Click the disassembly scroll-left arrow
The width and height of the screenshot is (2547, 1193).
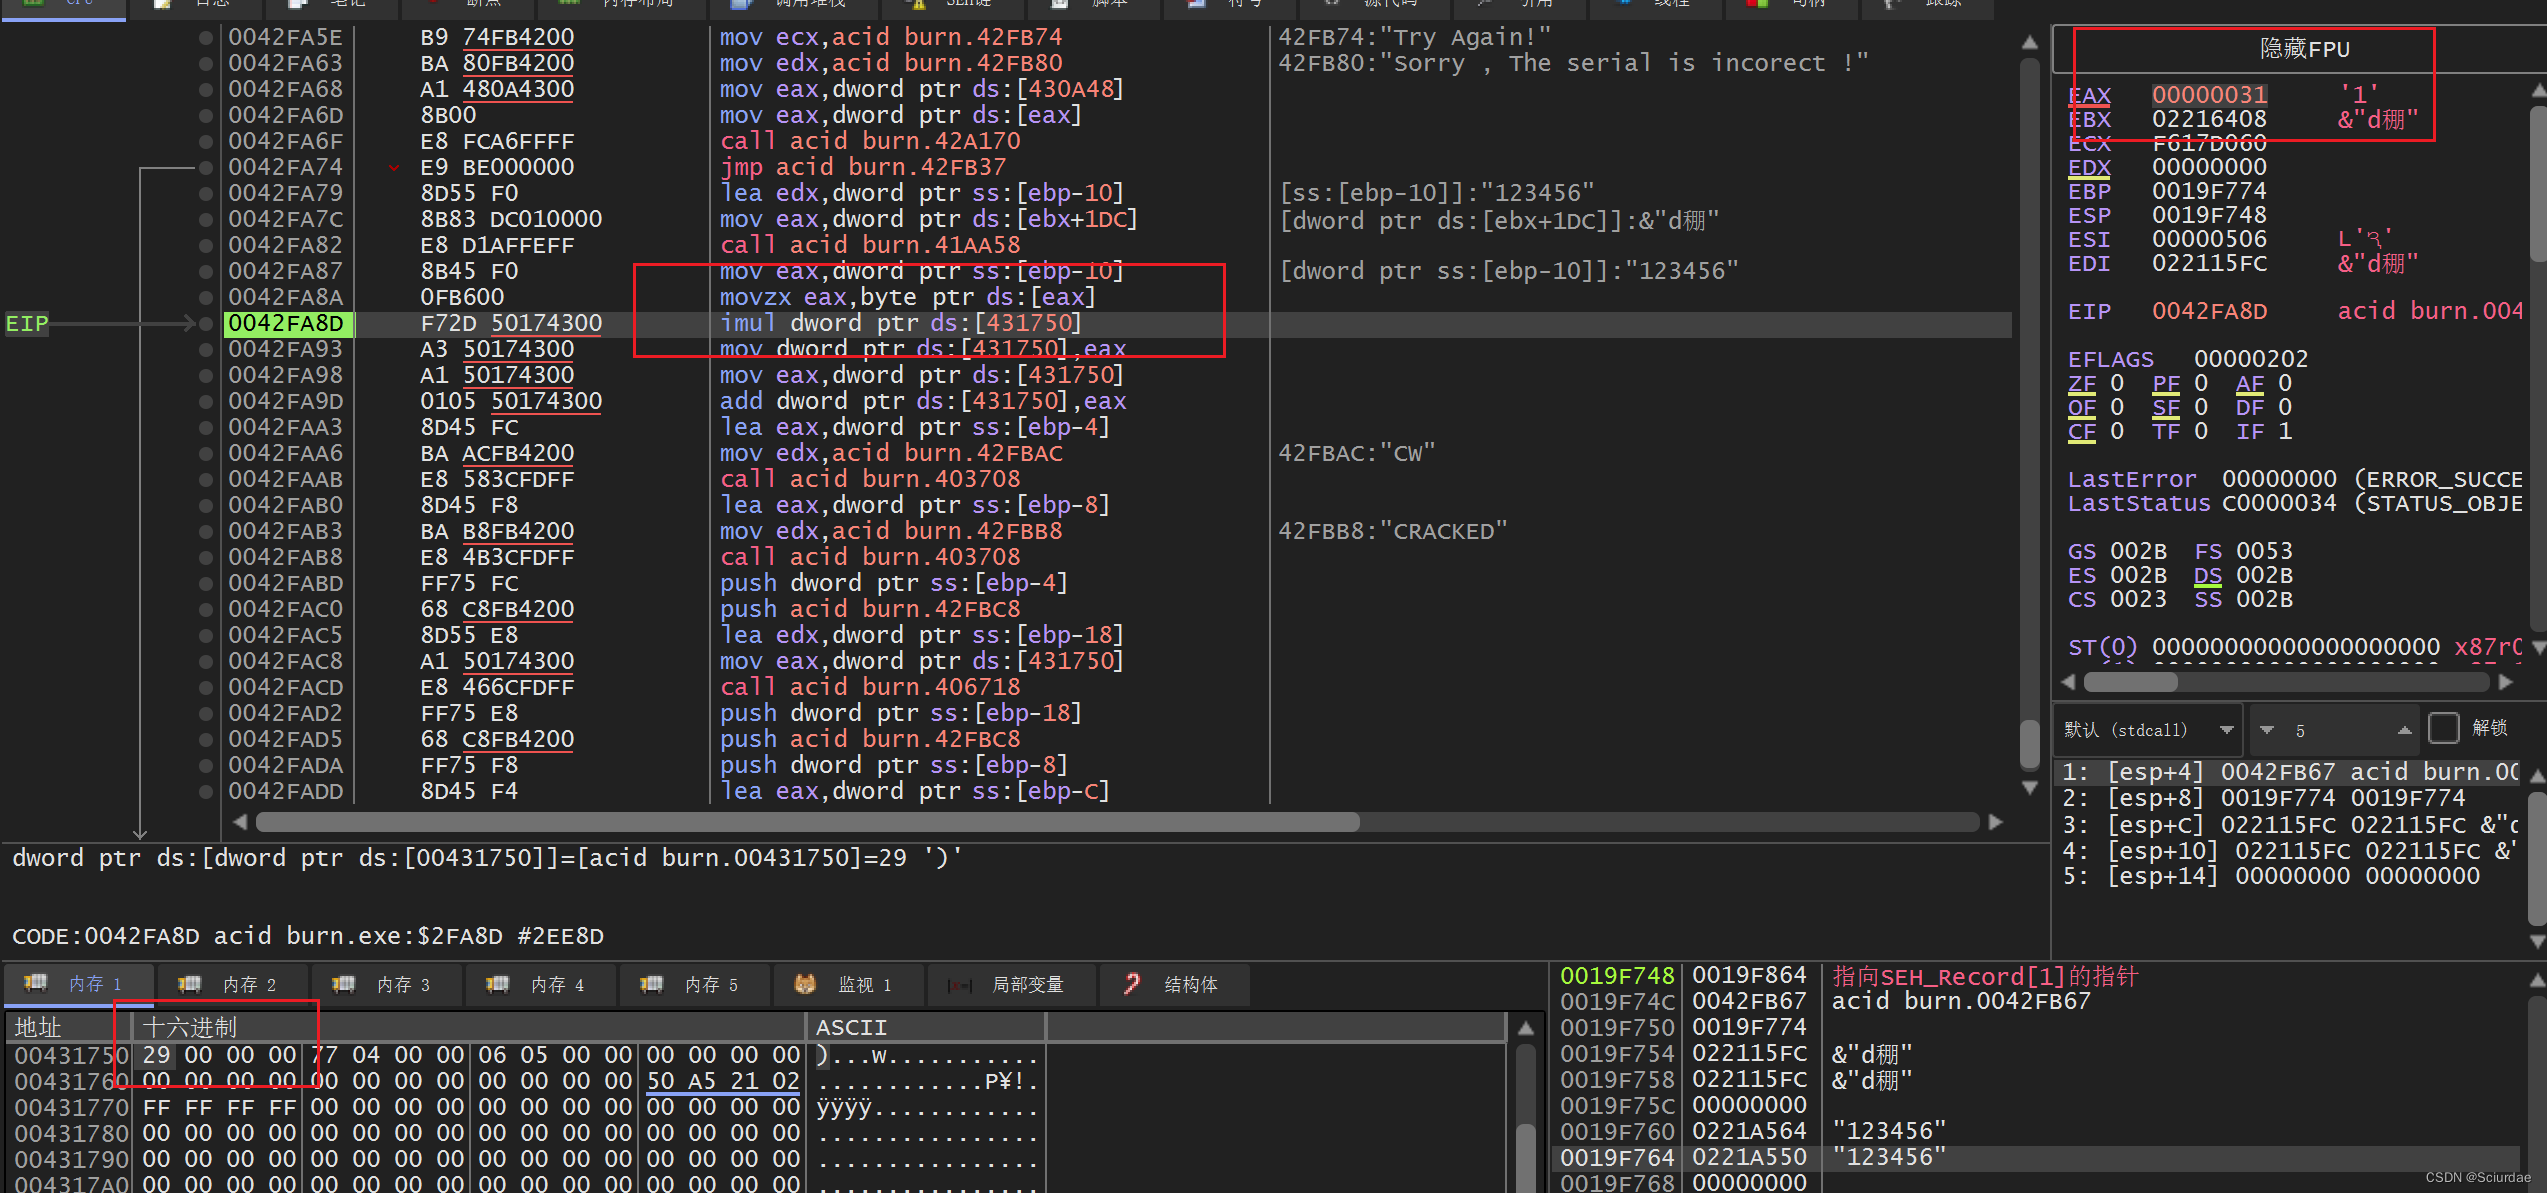(x=240, y=822)
